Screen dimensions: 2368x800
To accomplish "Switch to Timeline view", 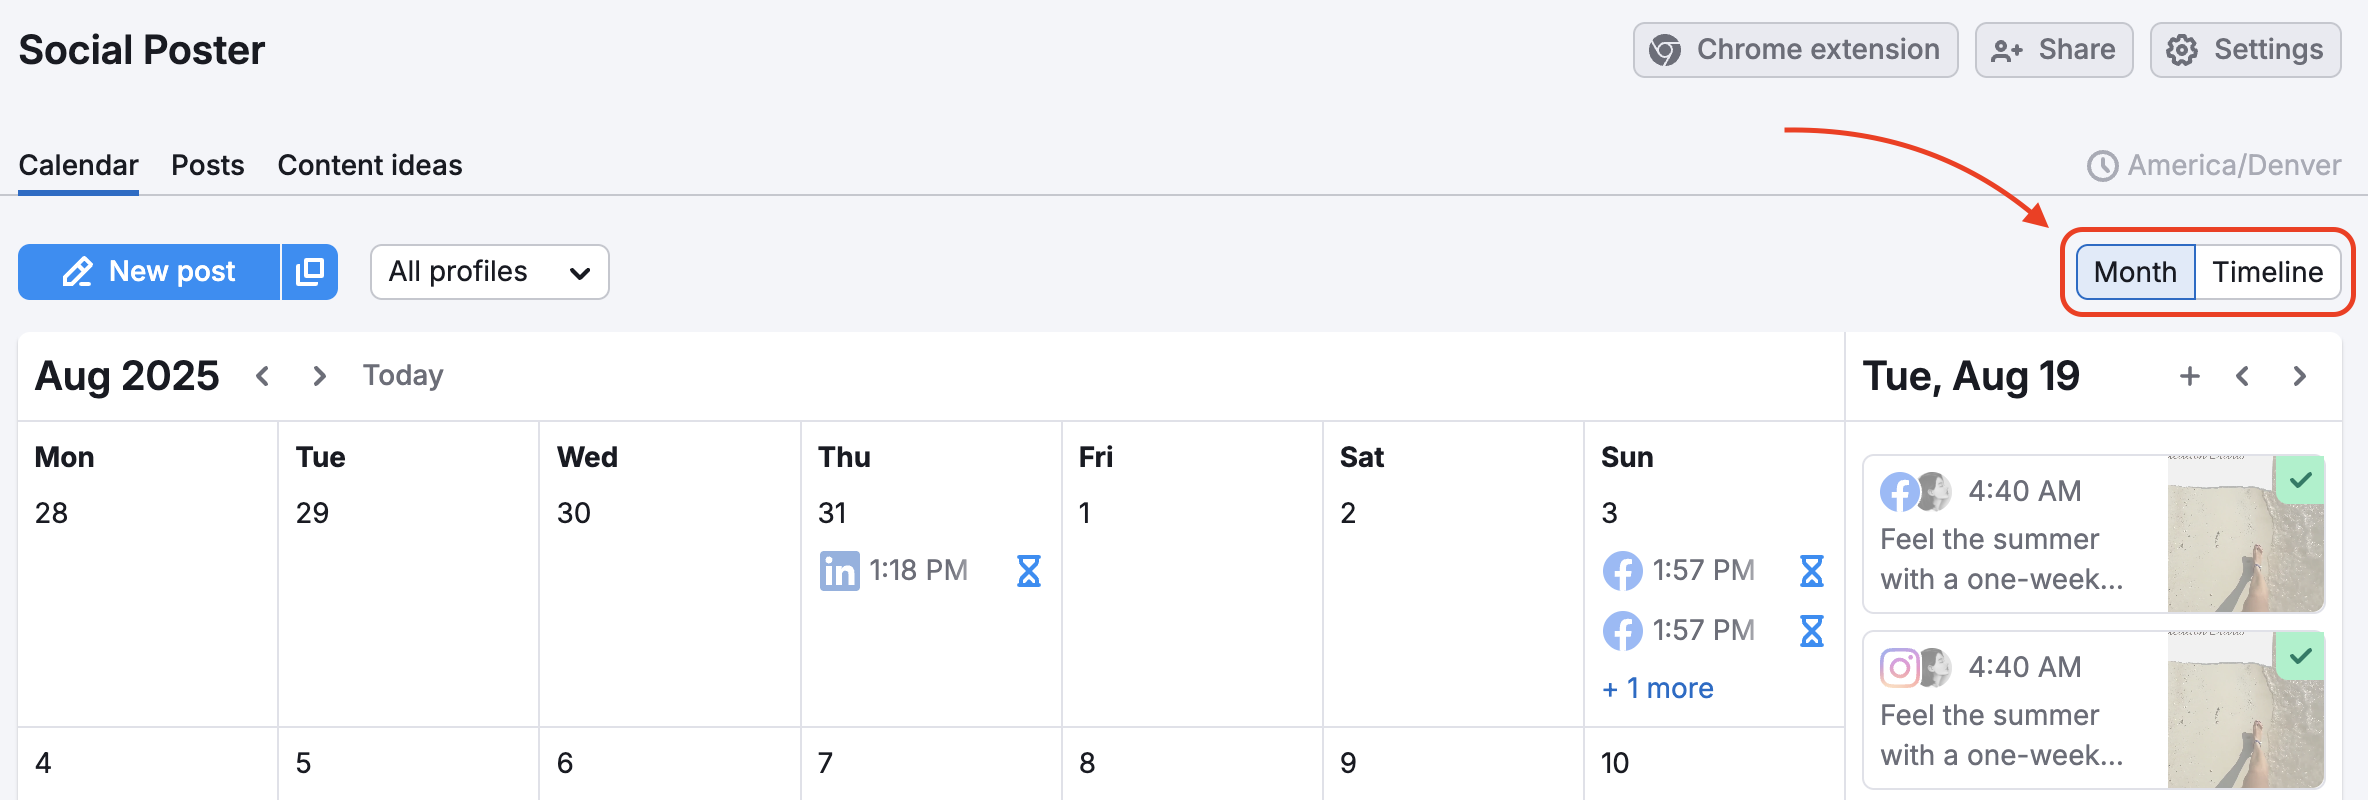I will point(2268,271).
